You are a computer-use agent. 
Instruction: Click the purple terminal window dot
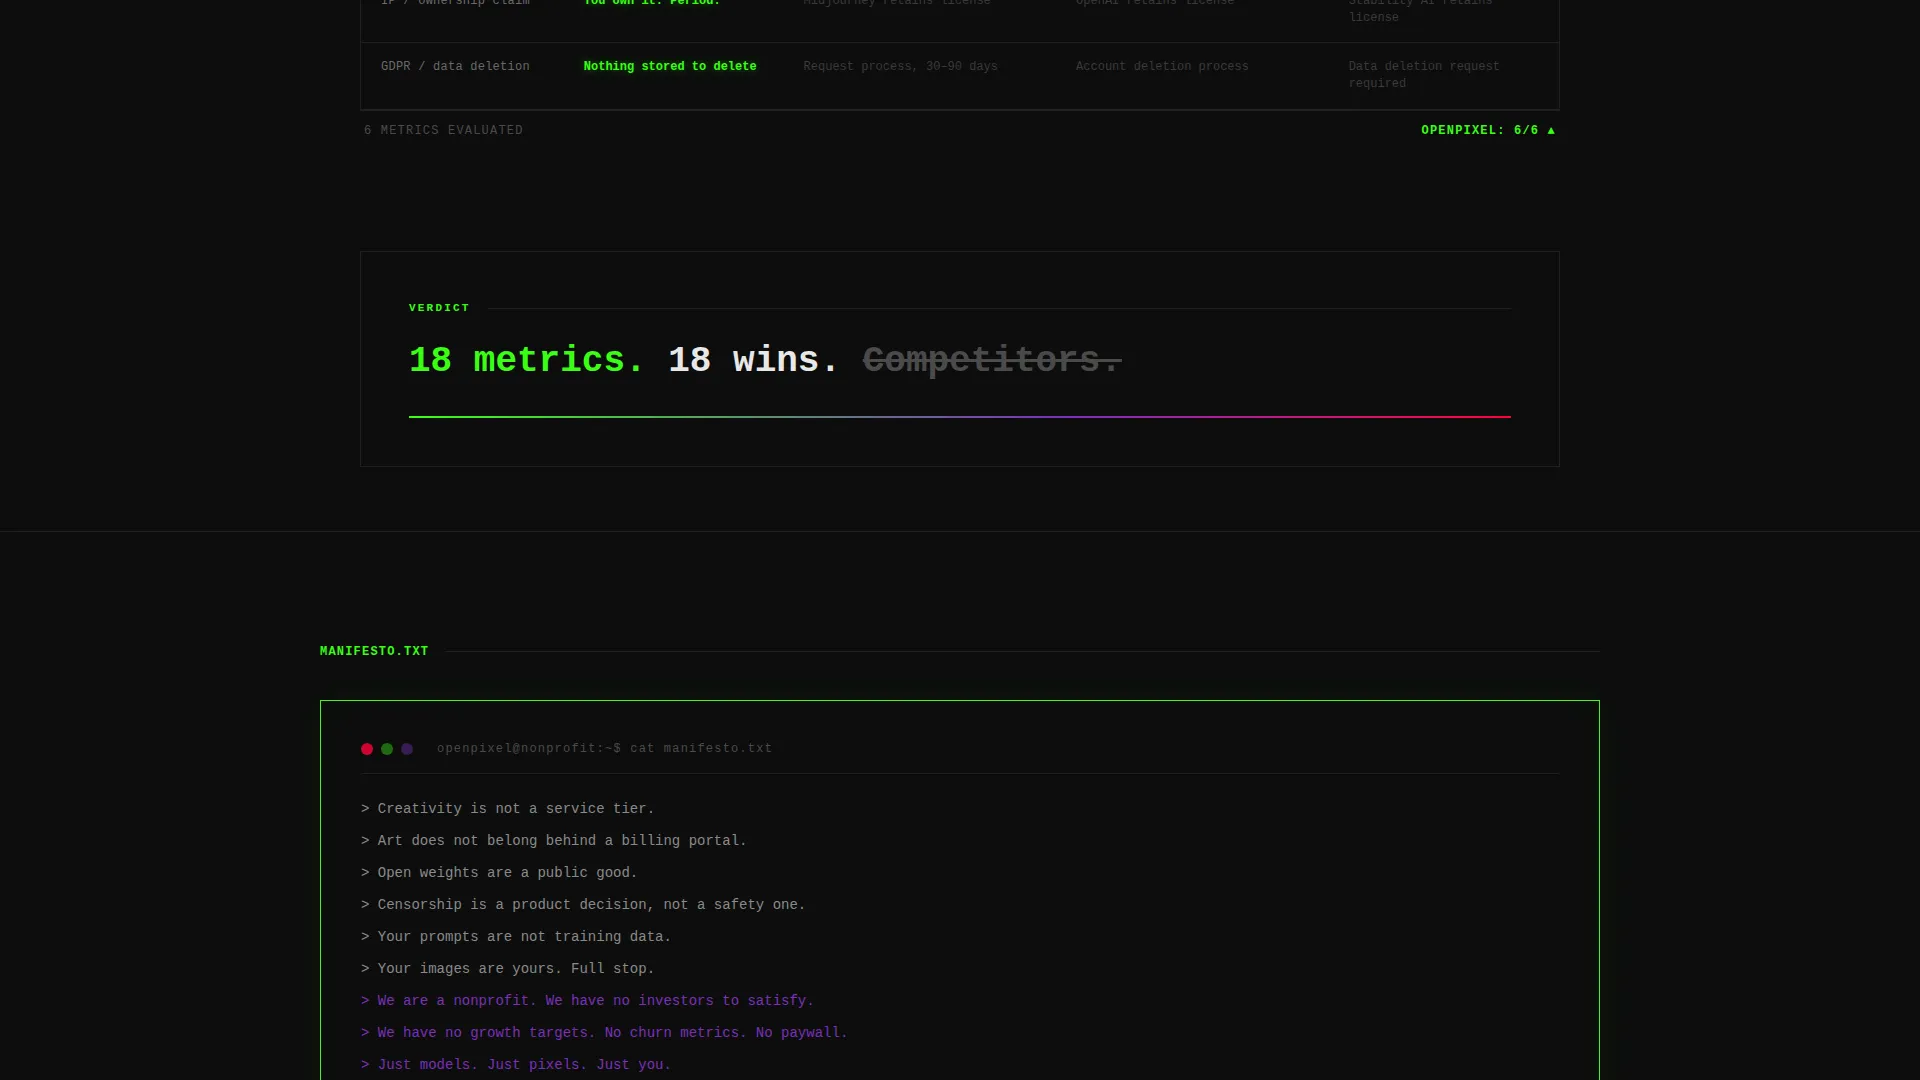click(x=407, y=749)
